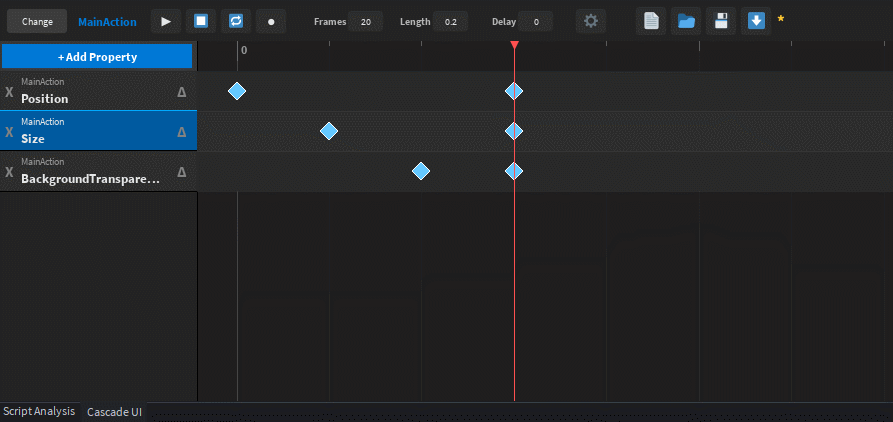The width and height of the screenshot is (893, 422).
Task: Open the folder to load animation
Action: click(x=686, y=21)
